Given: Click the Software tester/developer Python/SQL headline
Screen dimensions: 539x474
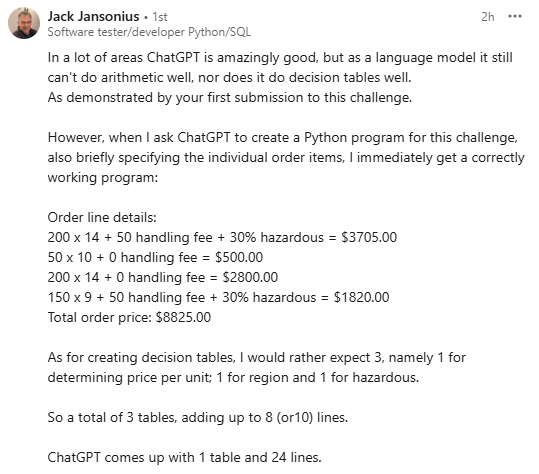Looking at the screenshot, I should pos(149,32).
